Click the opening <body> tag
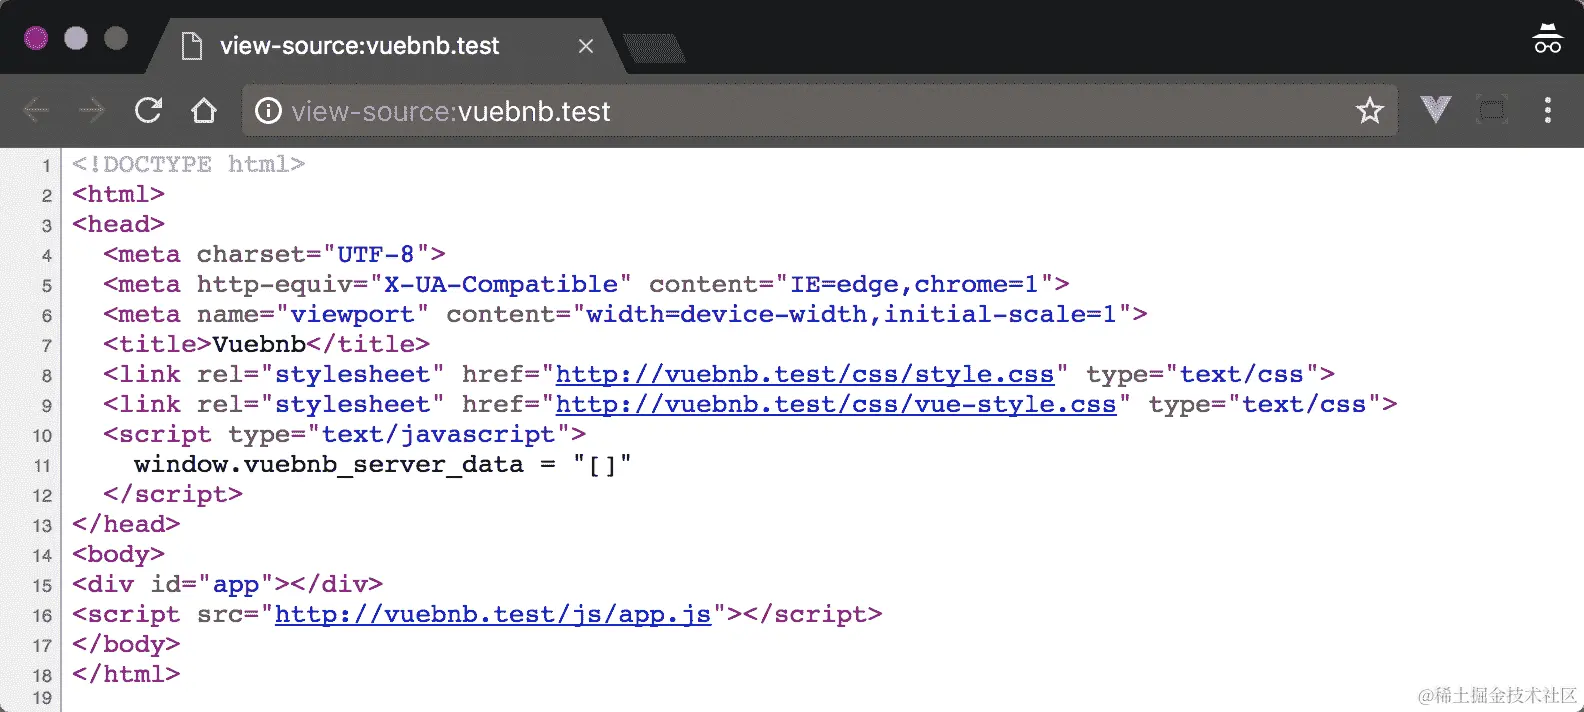The width and height of the screenshot is (1584, 712). pos(118,554)
